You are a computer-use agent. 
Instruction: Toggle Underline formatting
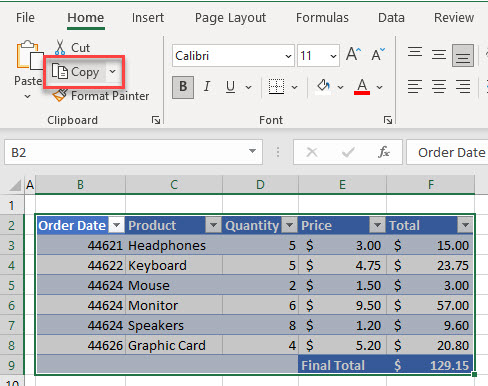[x=230, y=87]
